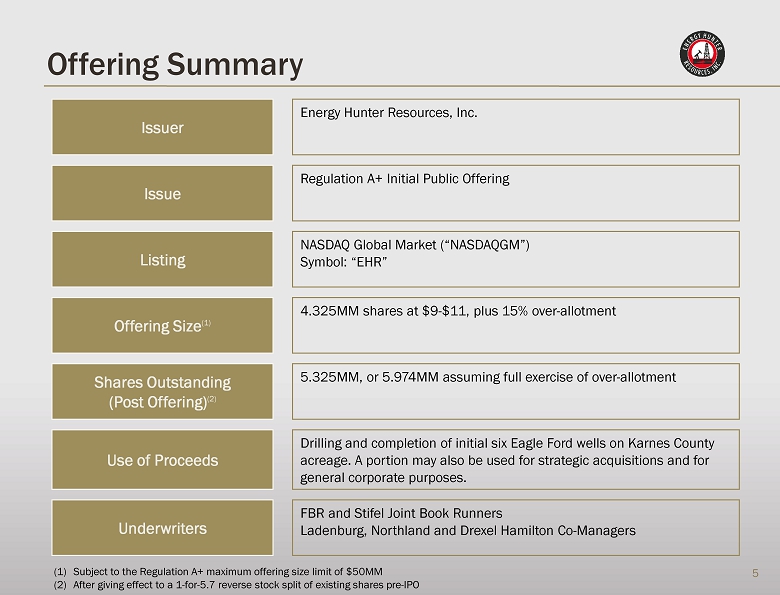This screenshot has width=780, height=595.
Task: Click the Eagle Ford wells drilling description
Action: pyautogui.click(x=507, y=460)
